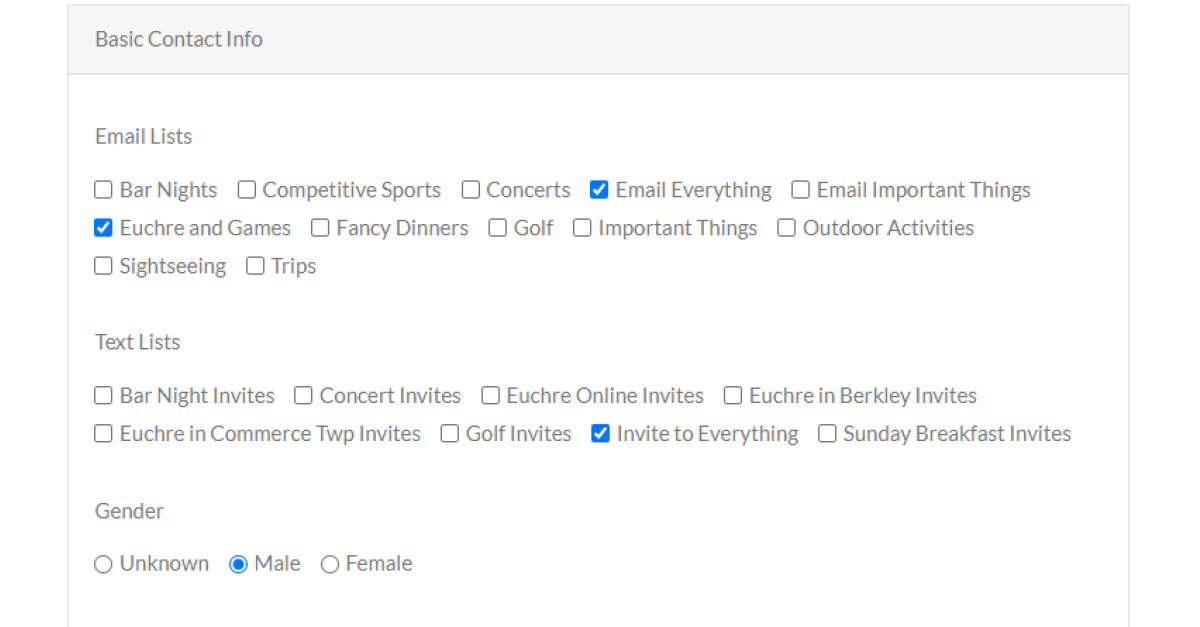Image resolution: width=1200 pixels, height=627 pixels.
Task: Tick Euchre Online Invites checkbox
Action: click(x=491, y=396)
